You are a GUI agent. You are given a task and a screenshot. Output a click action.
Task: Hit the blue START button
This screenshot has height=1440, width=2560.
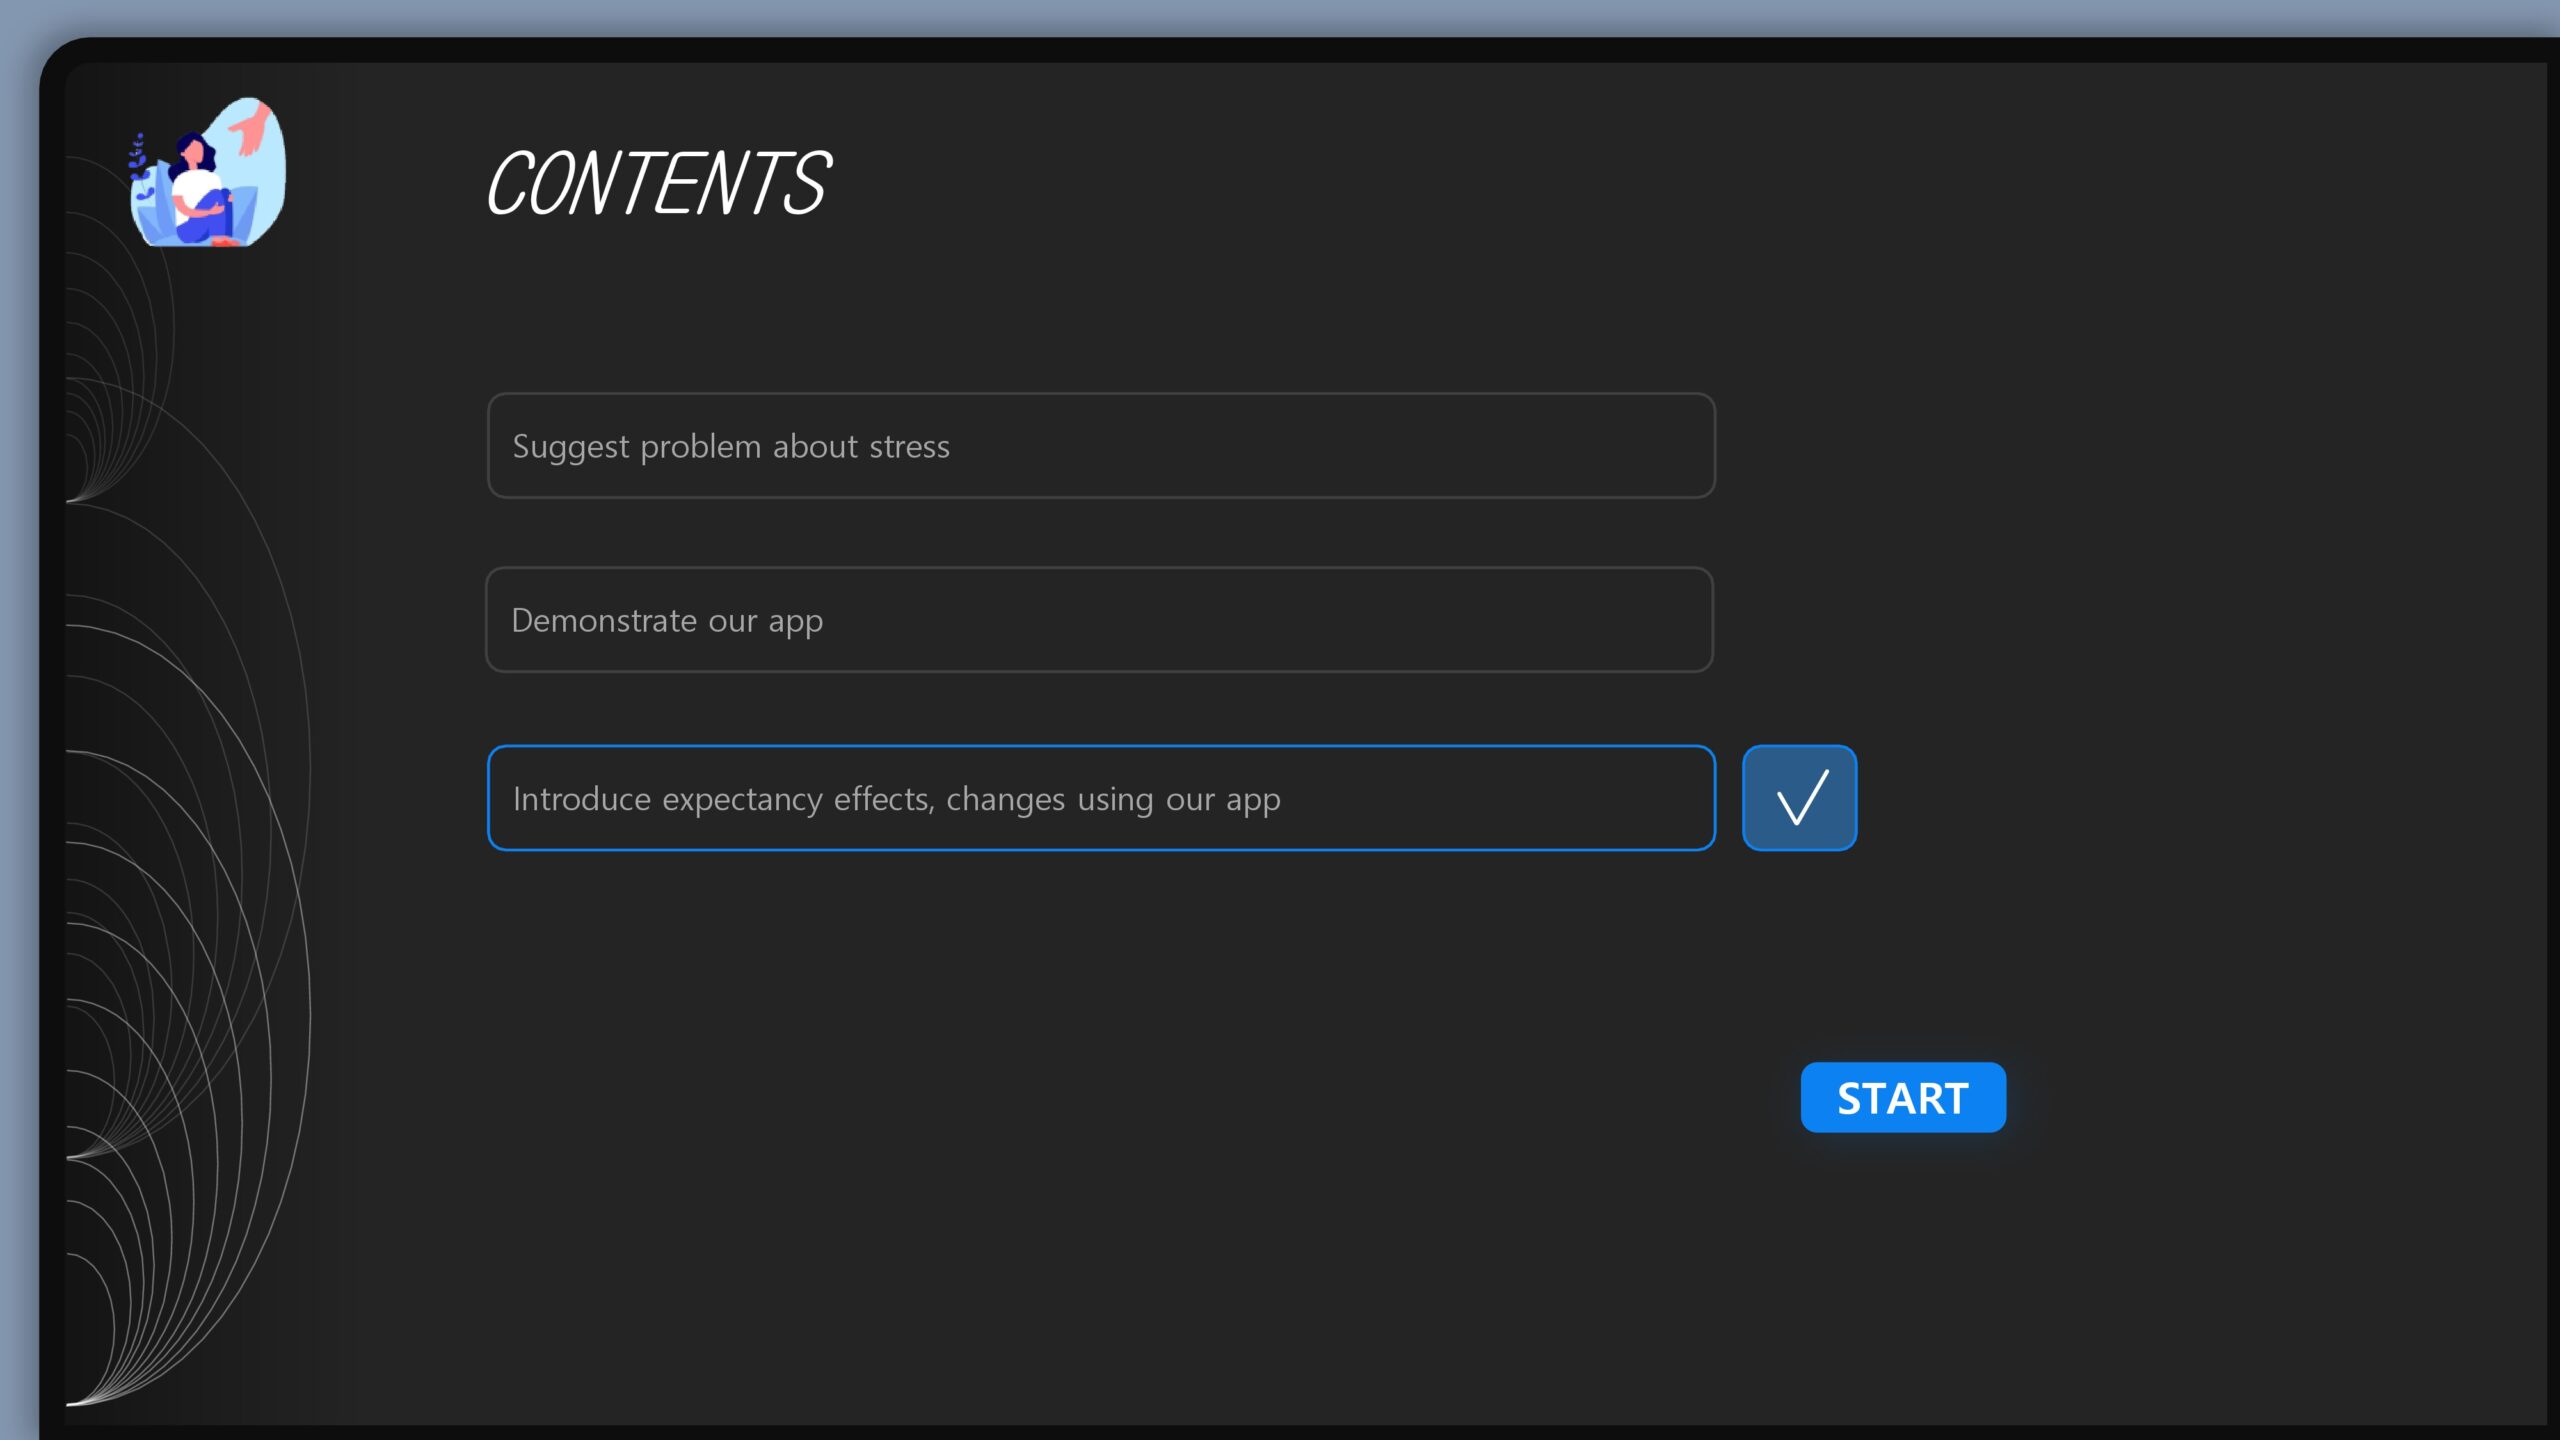coord(1903,1098)
